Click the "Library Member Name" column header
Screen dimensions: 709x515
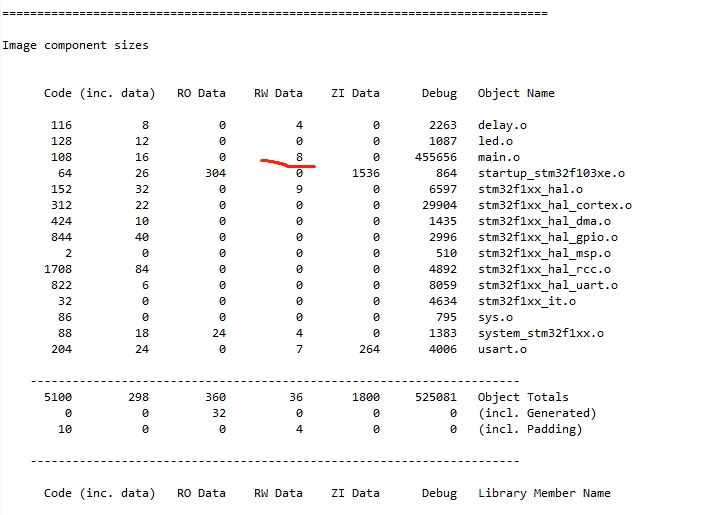(x=544, y=493)
